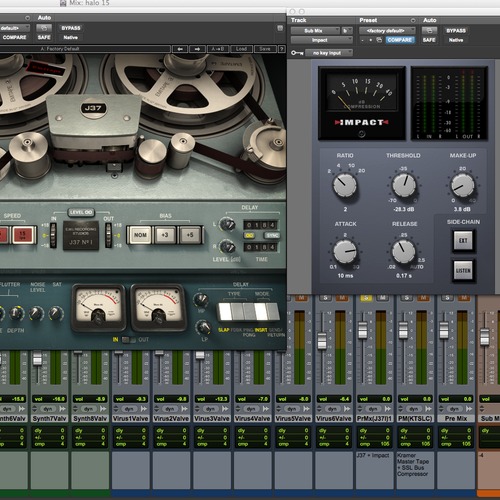500x500 pixels.
Task: Click the J37 input level slider
Action: tap(53, 235)
